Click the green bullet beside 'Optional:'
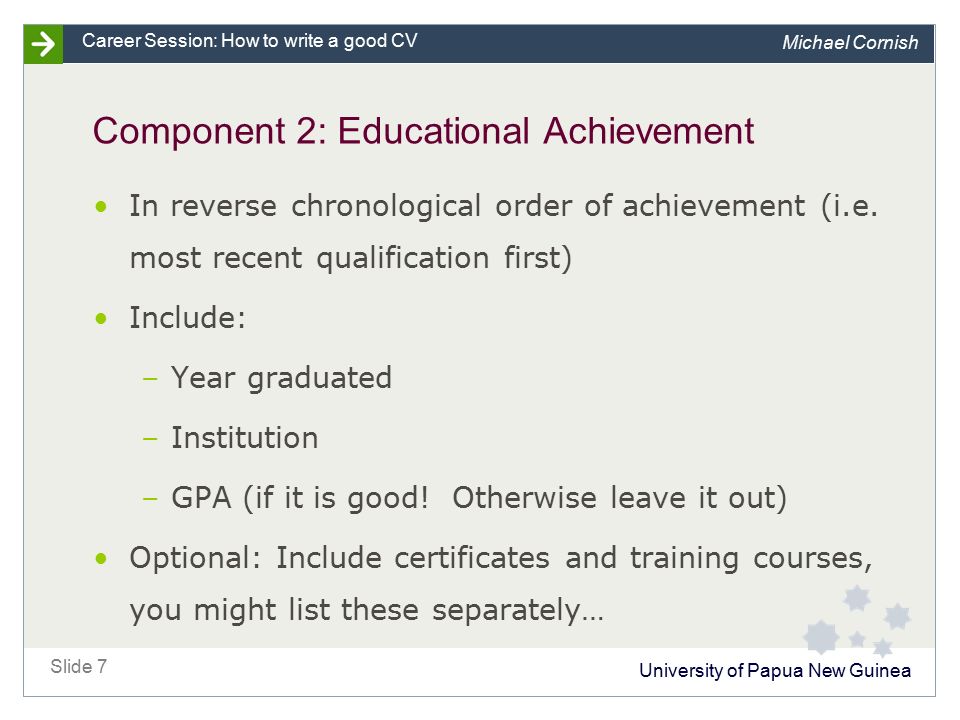Viewport: 960px width, 720px height. tap(101, 558)
